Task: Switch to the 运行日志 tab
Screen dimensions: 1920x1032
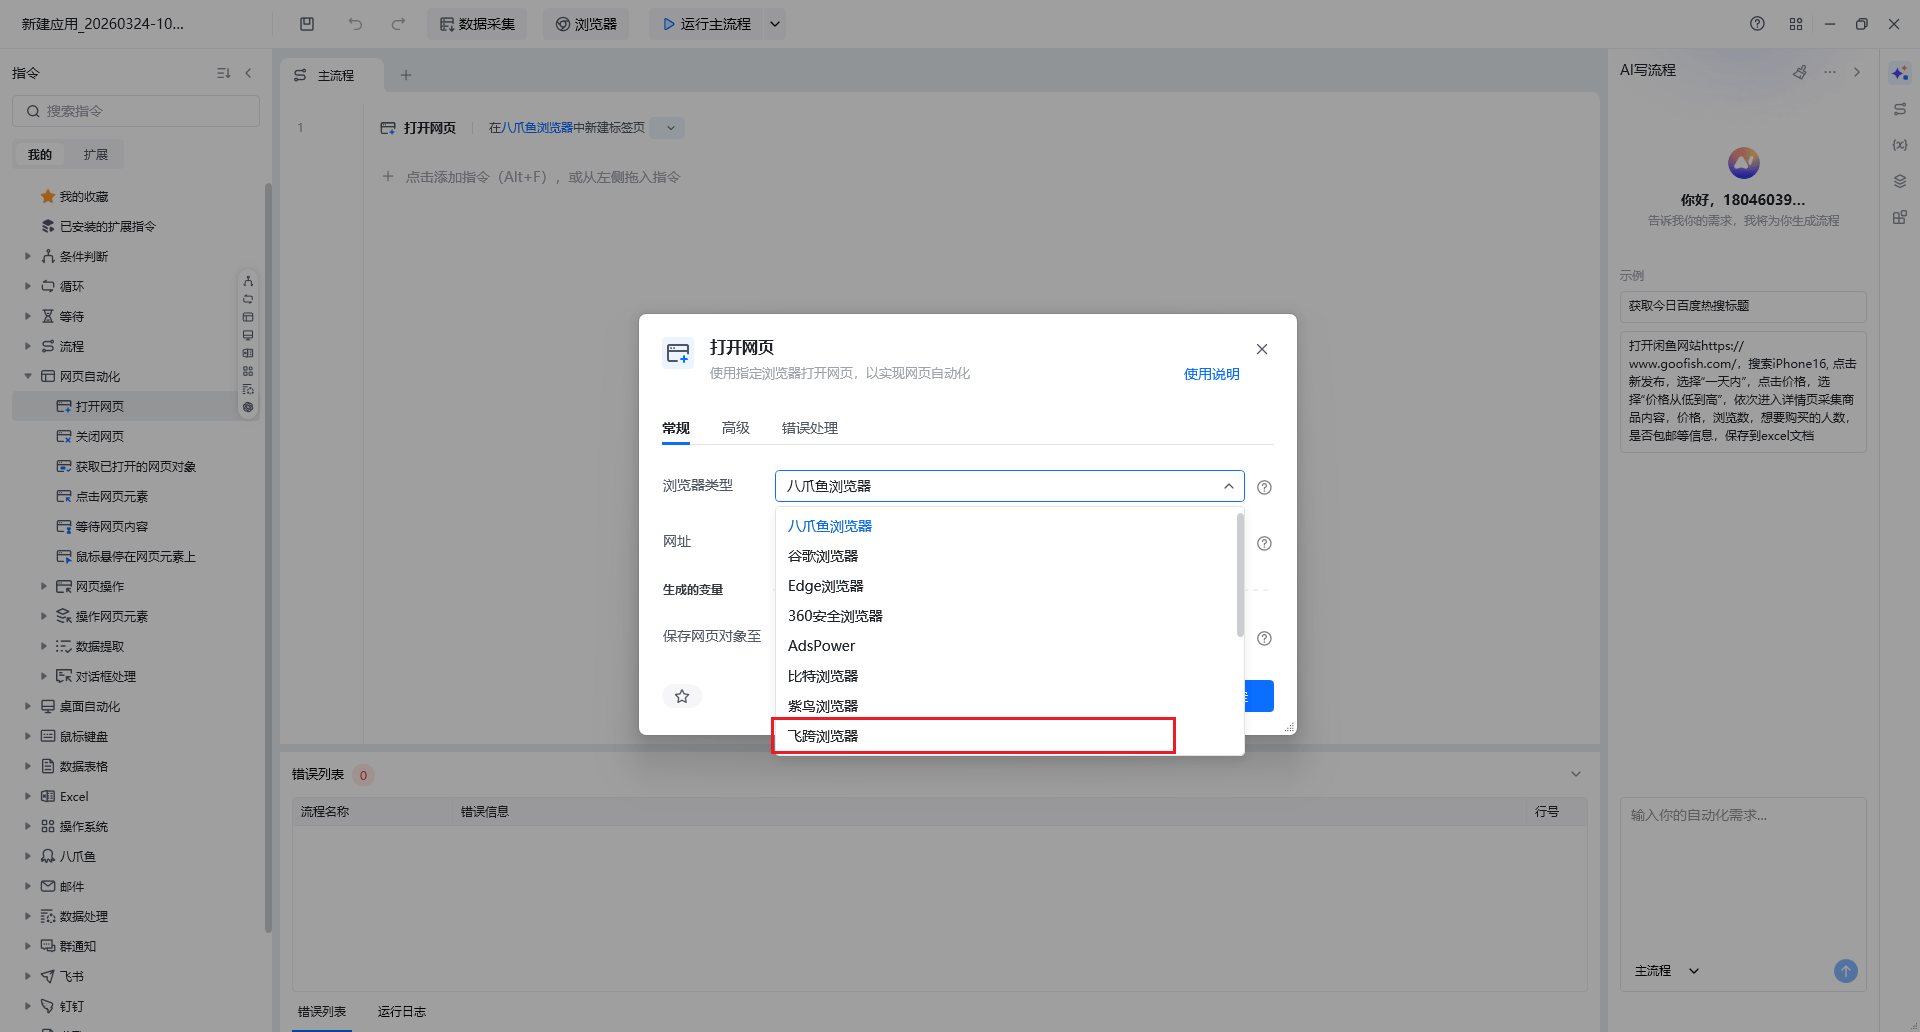Action: [401, 1012]
